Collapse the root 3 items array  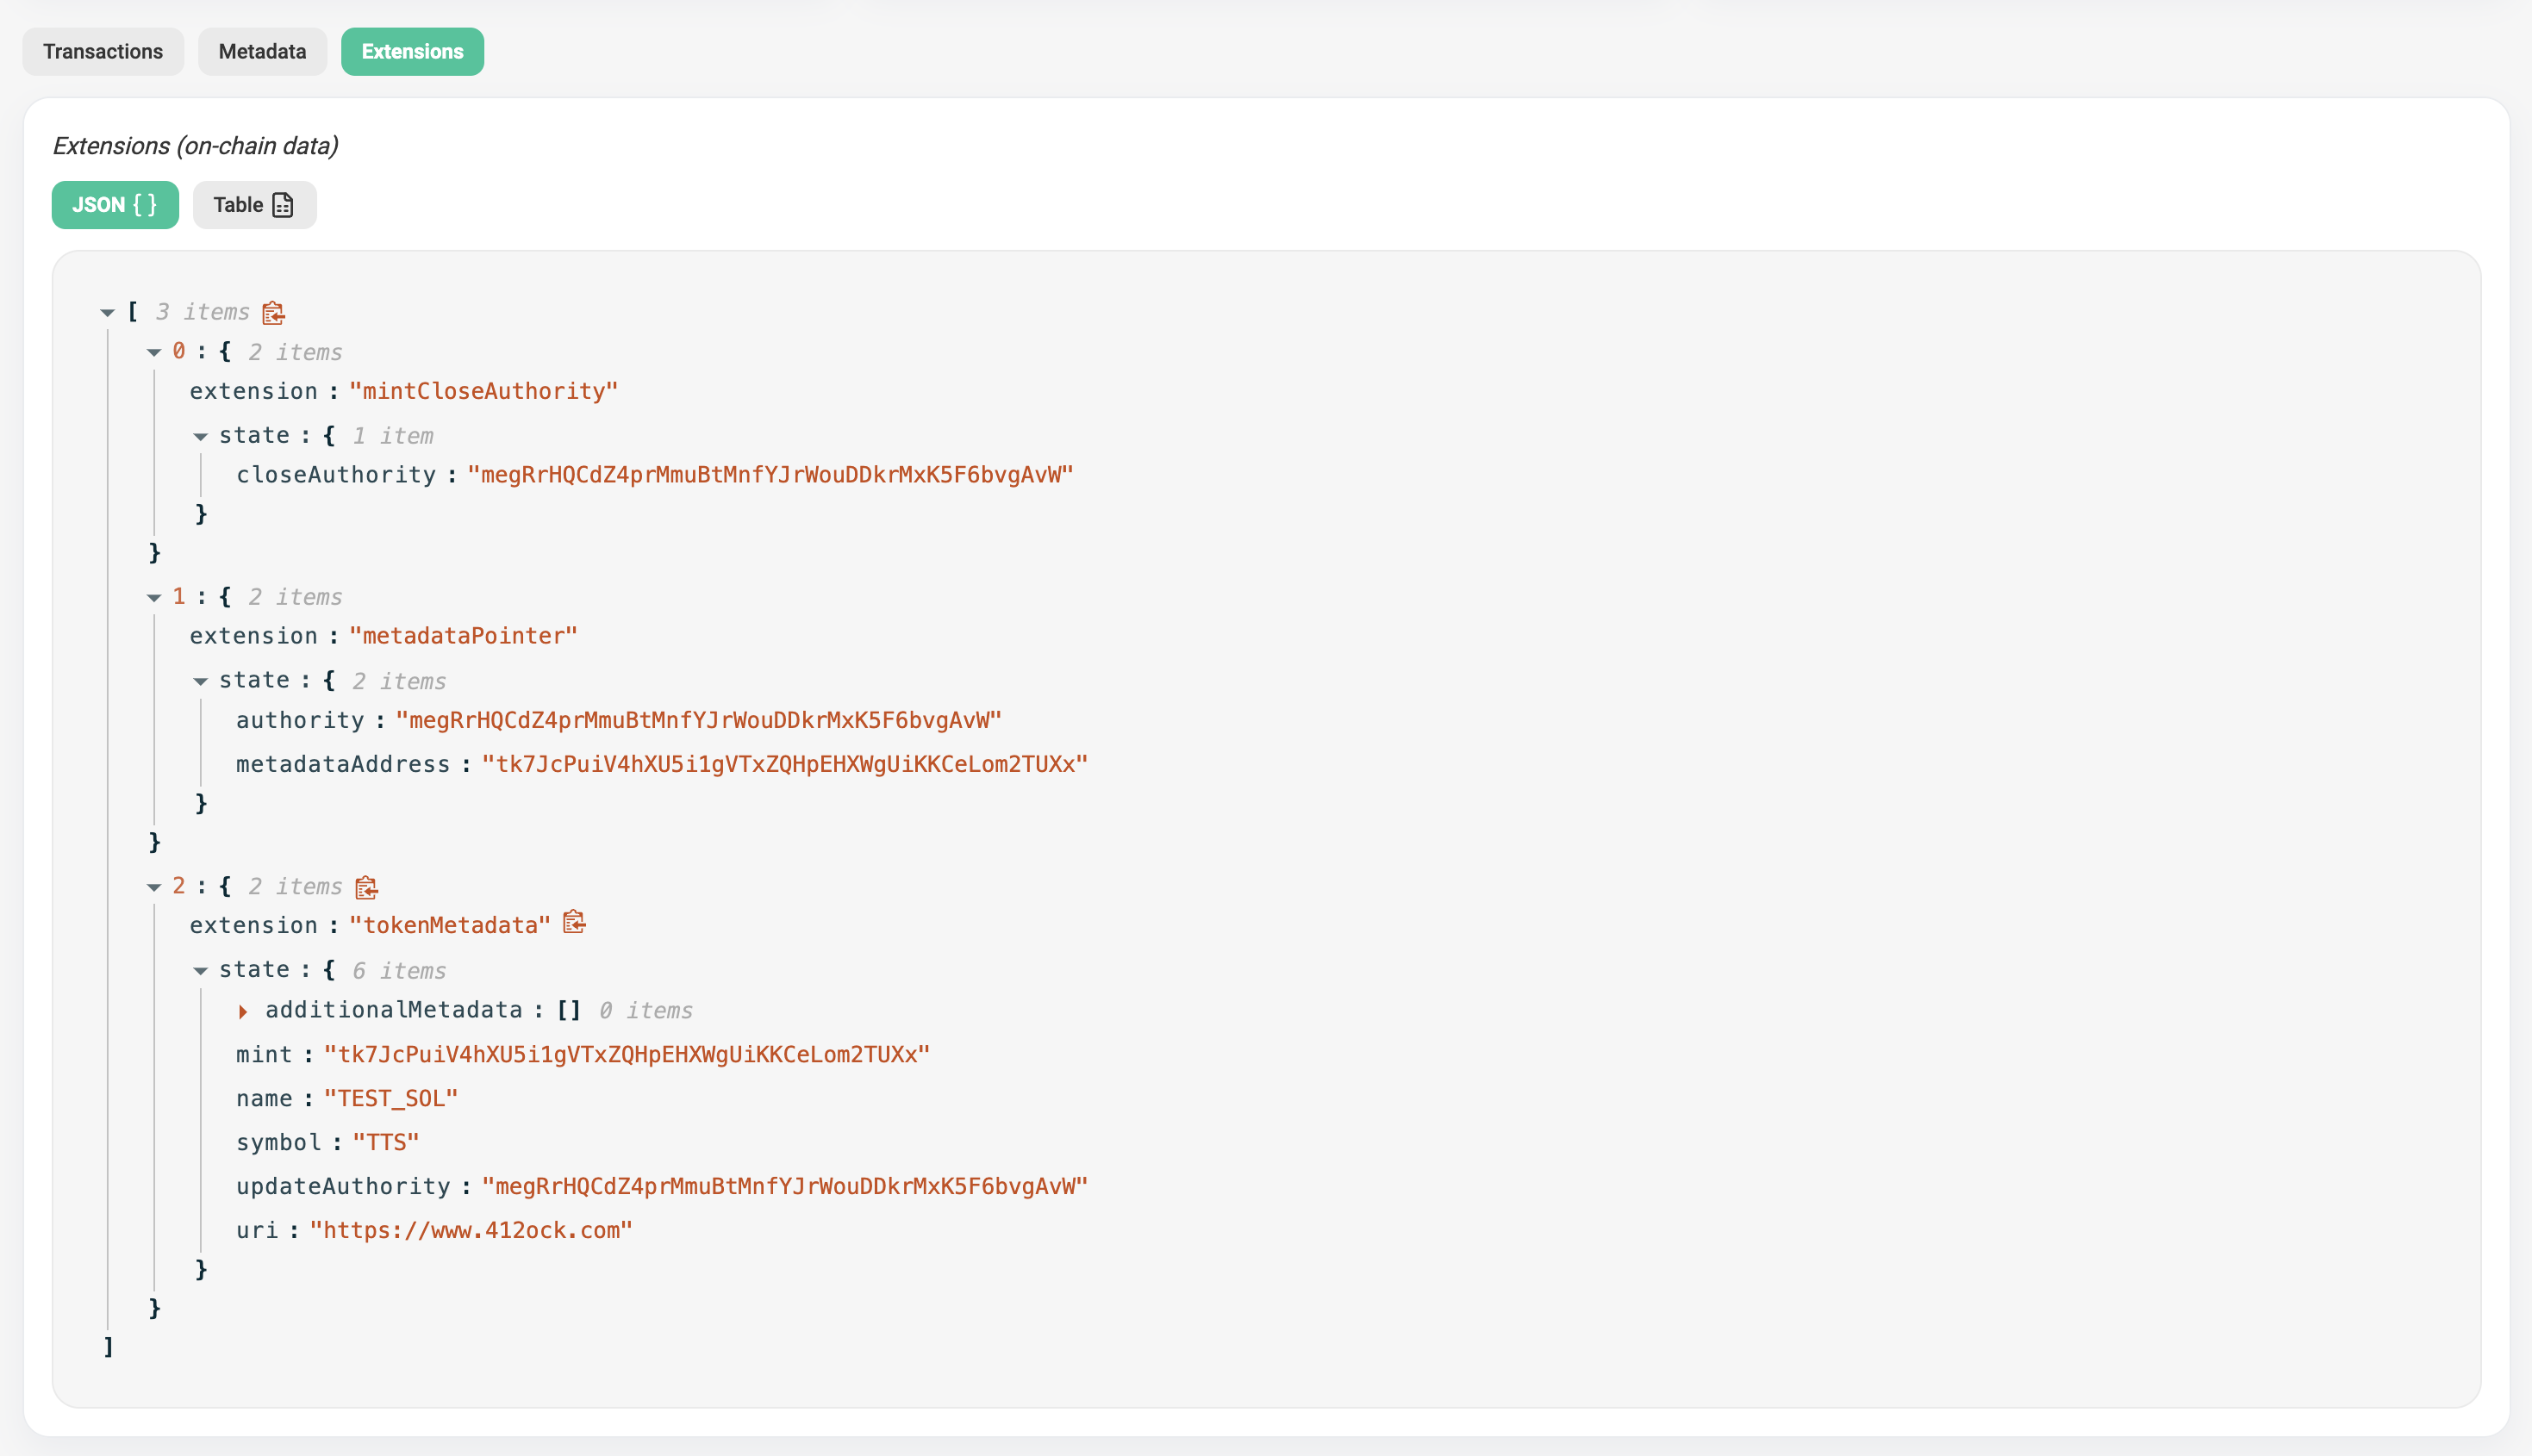[108, 313]
